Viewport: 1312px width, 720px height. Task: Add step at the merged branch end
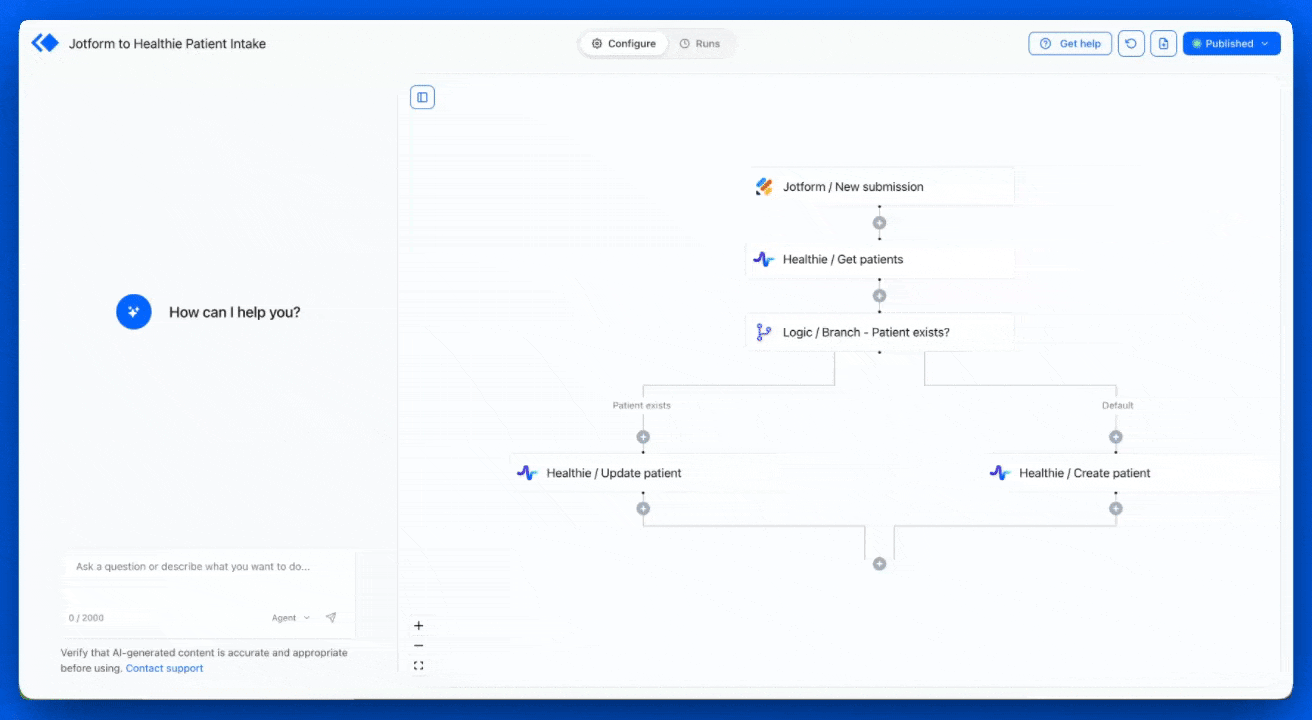(x=879, y=564)
